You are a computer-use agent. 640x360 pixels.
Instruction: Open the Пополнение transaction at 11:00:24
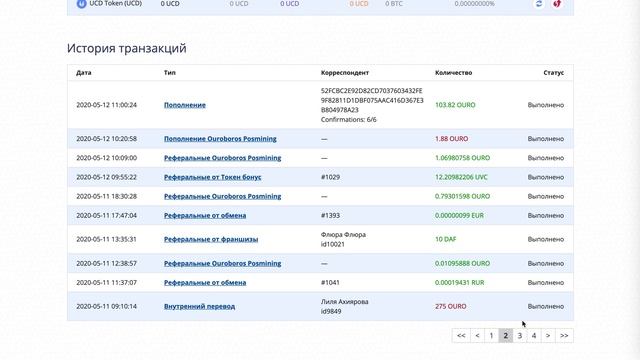tap(184, 105)
